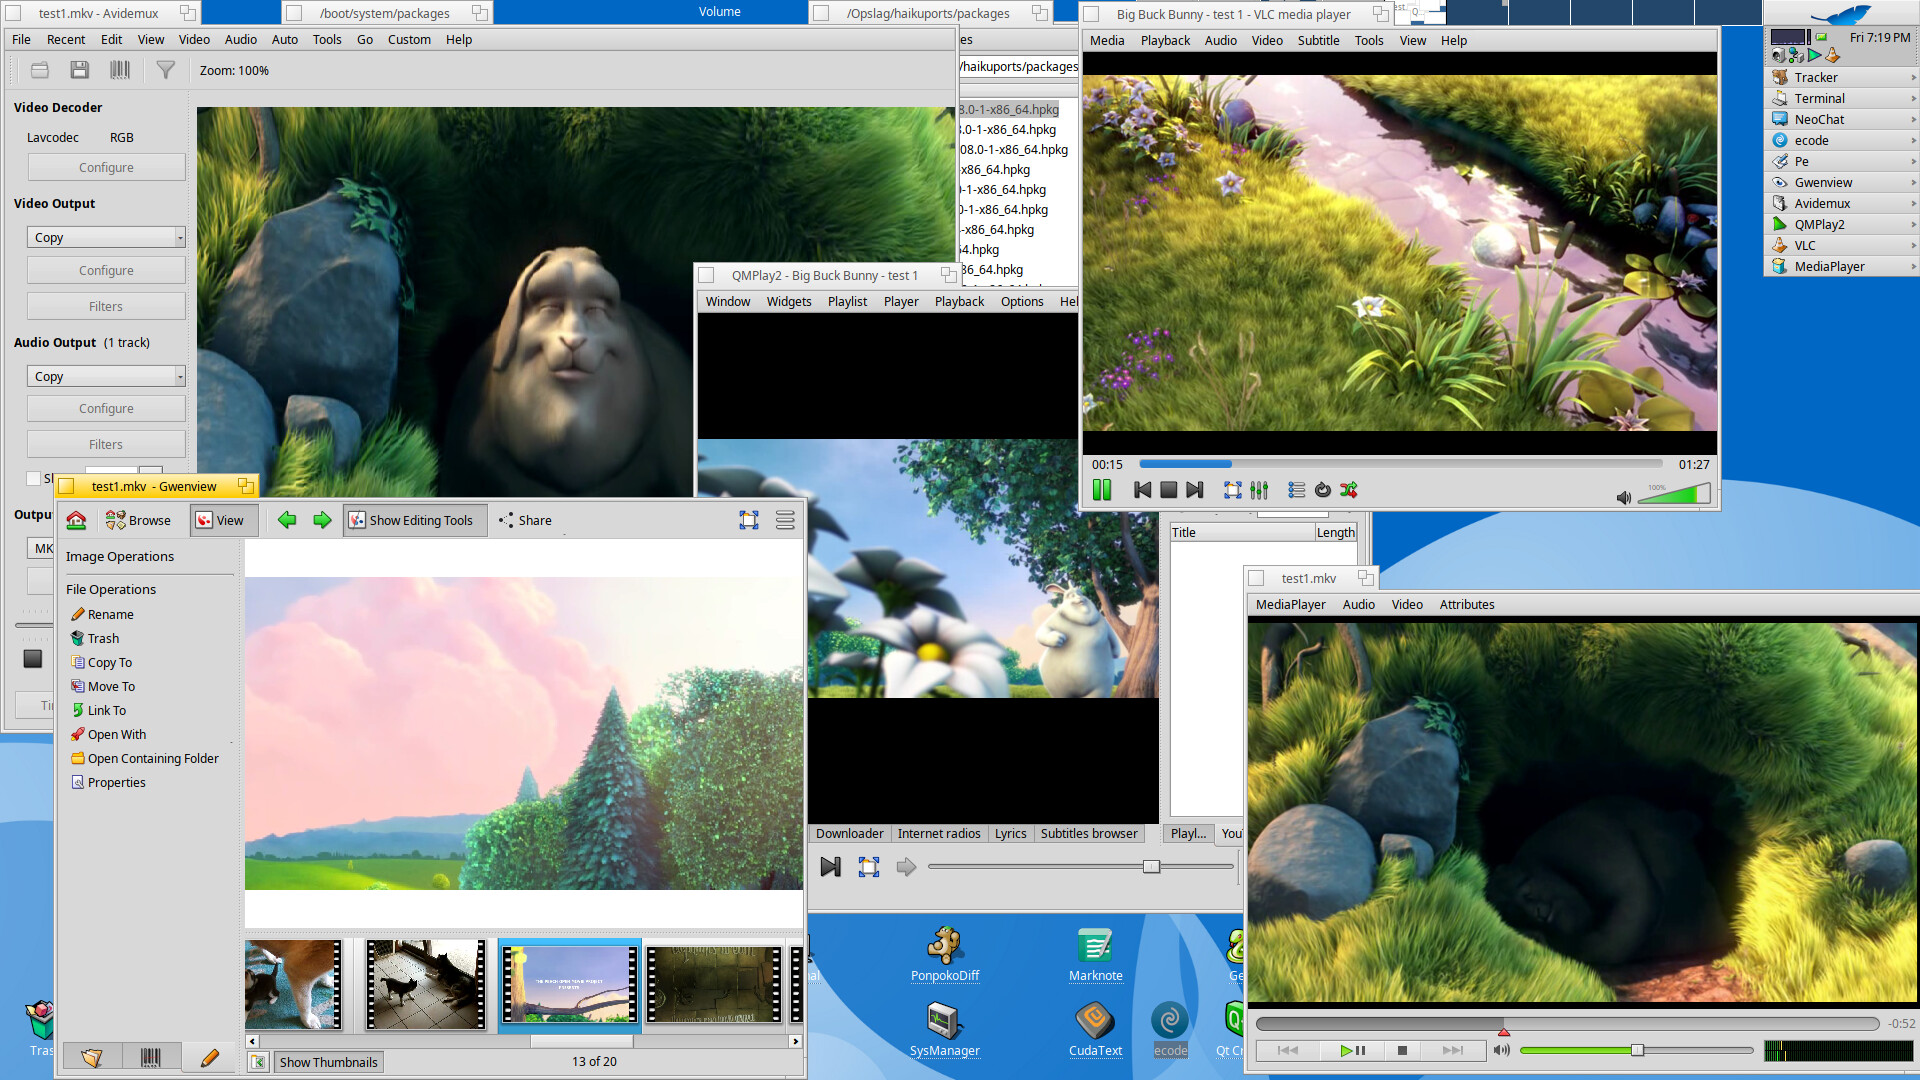Open Audio Output Copy dropdown

[106, 376]
